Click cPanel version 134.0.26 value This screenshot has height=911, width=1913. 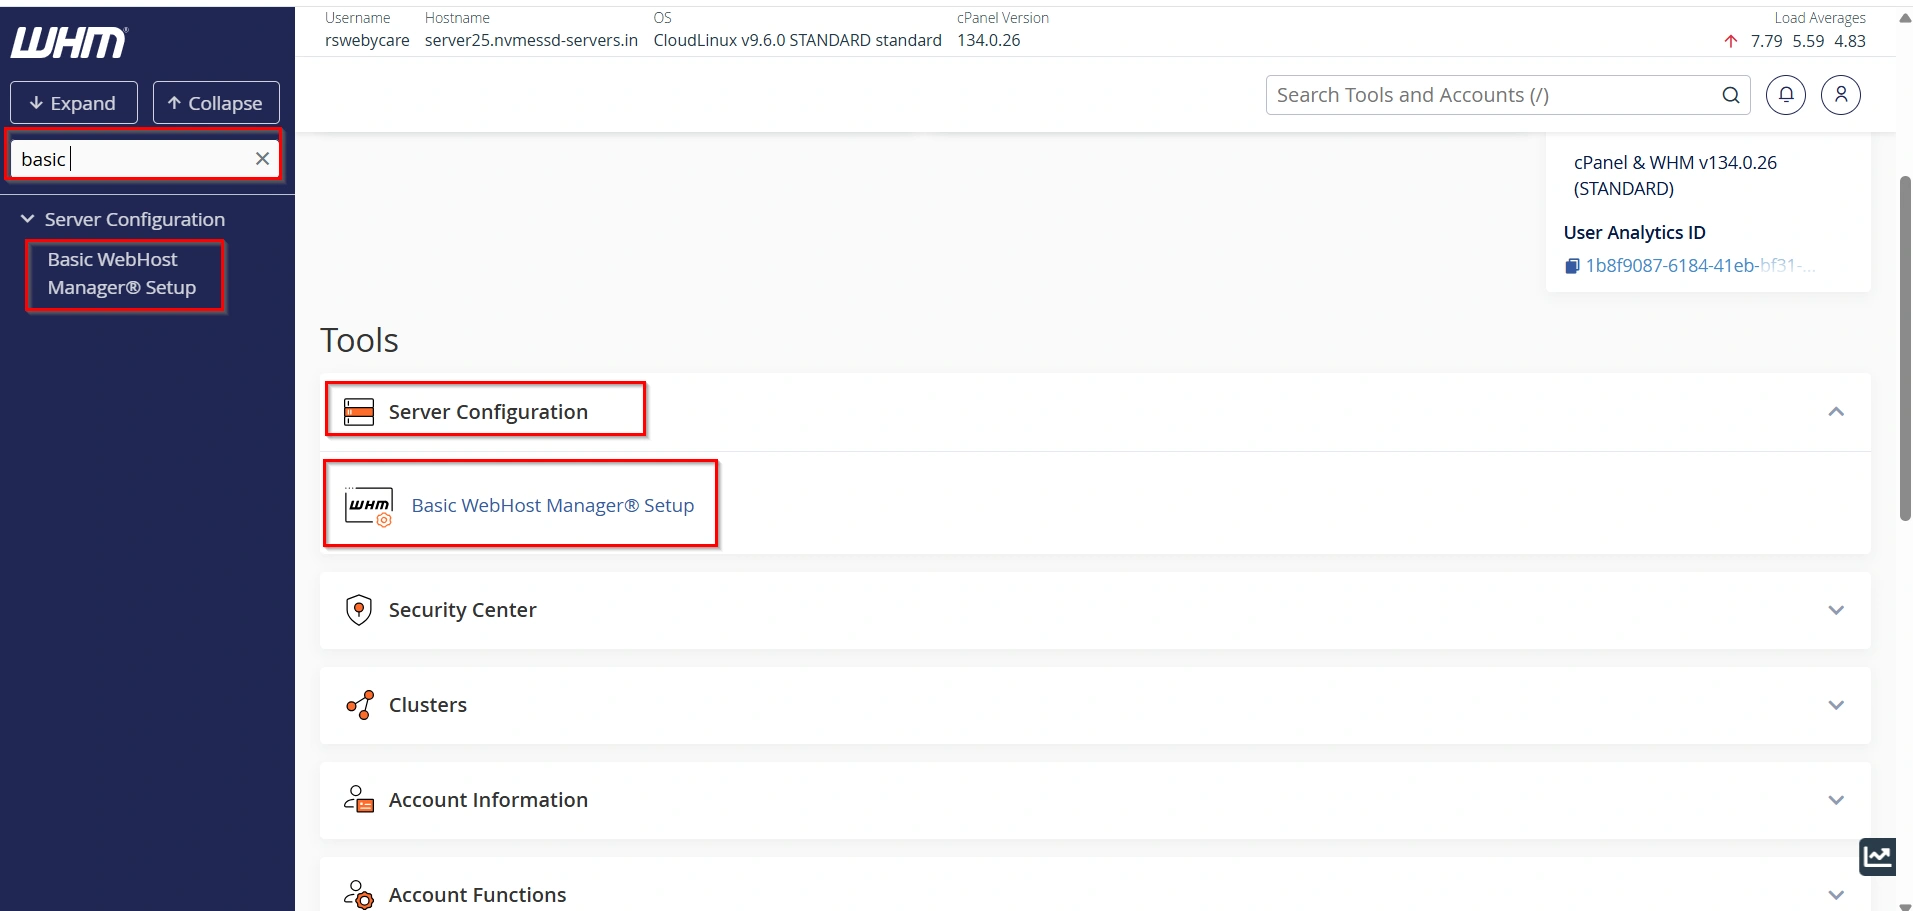point(989,41)
